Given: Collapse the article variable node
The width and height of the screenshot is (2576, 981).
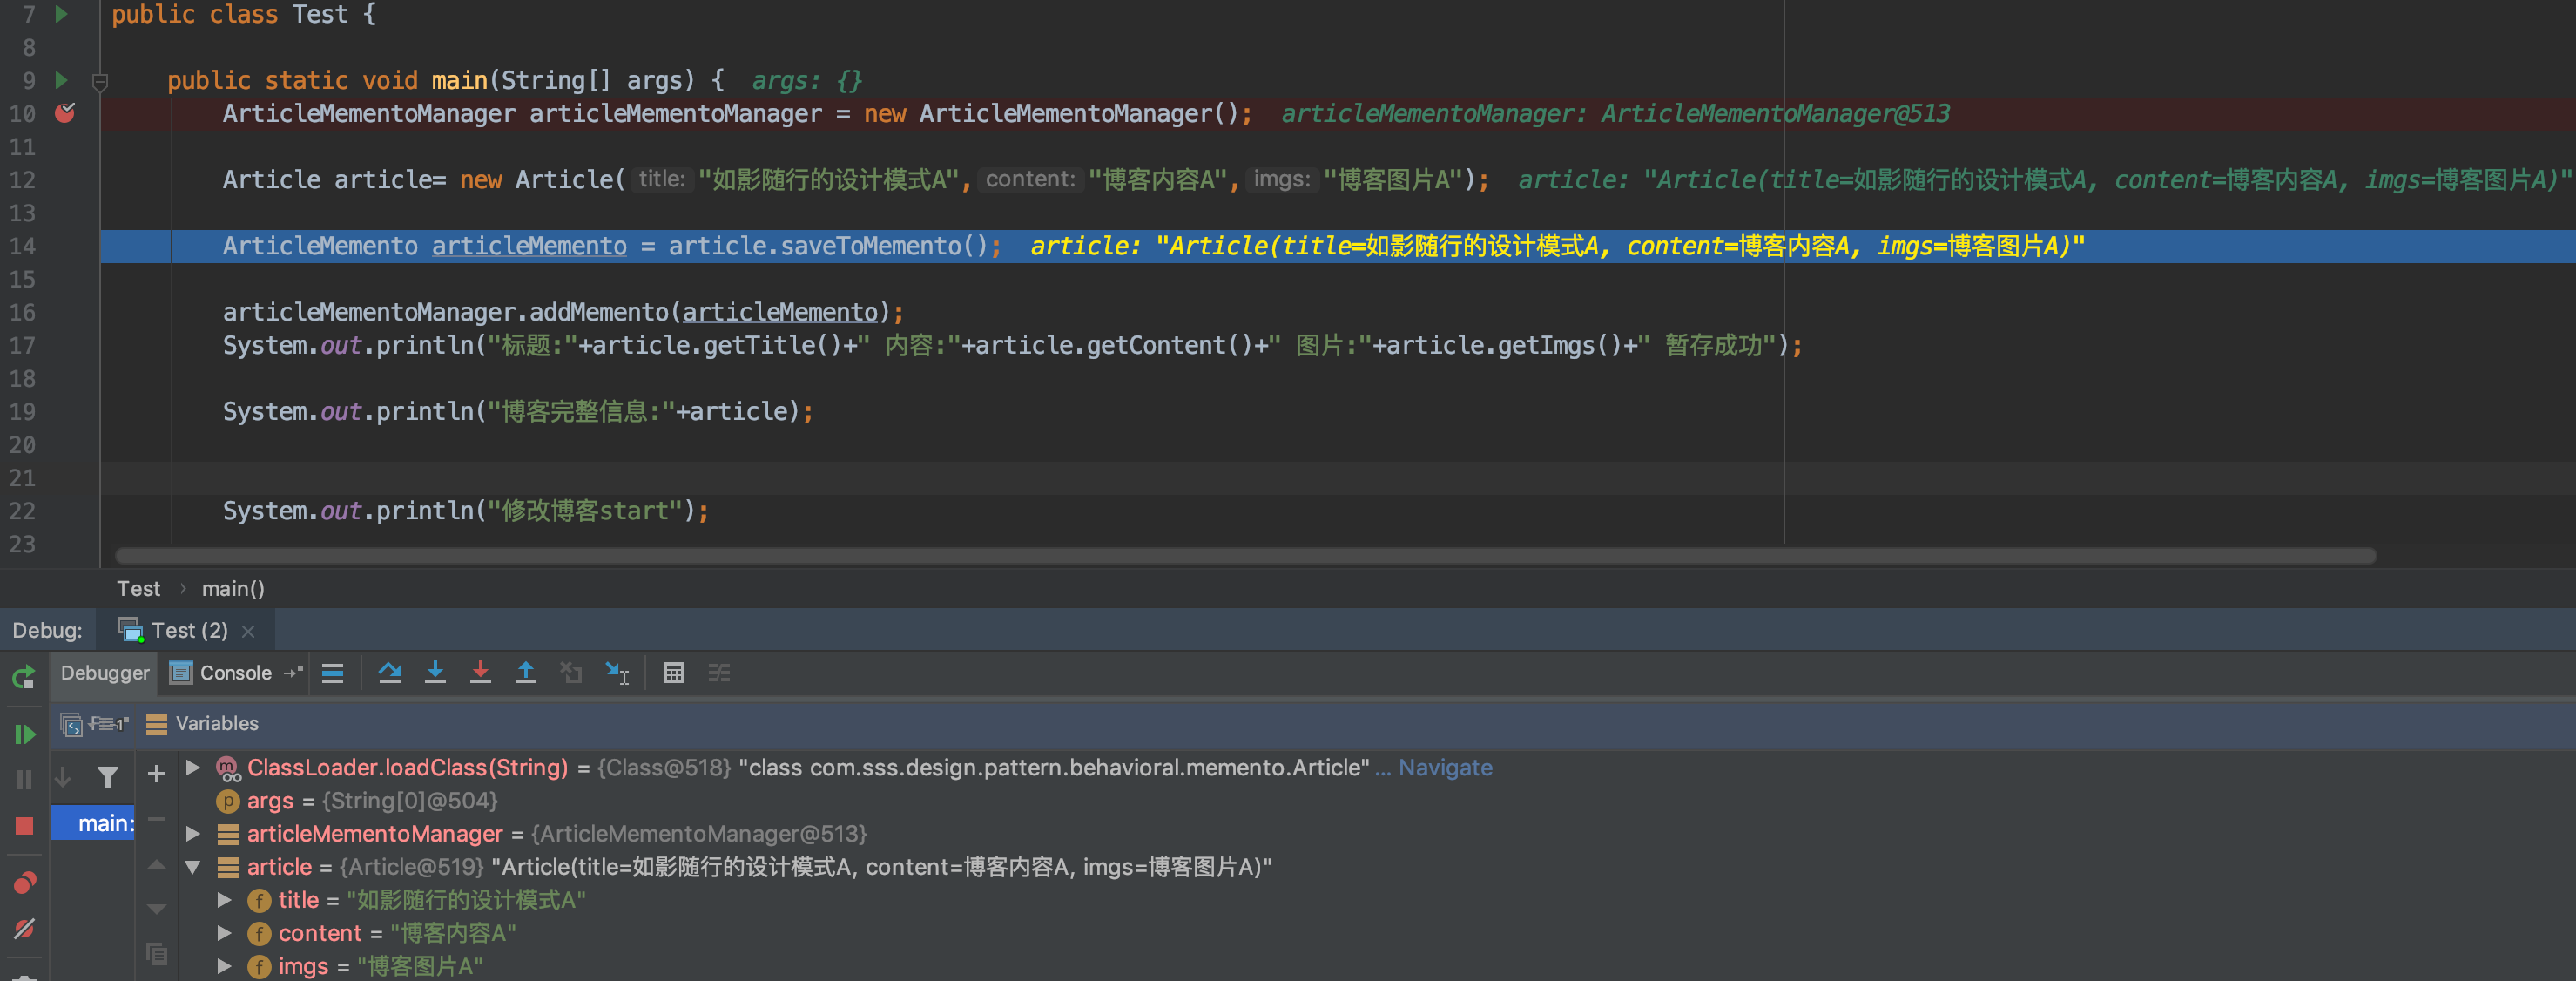Looking at the screenshot, I should 193,867.
